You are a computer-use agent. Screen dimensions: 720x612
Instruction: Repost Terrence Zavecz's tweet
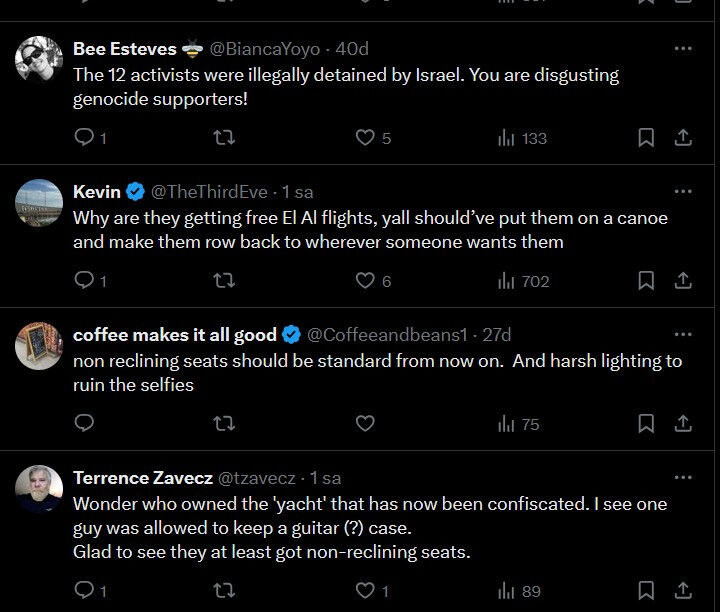(225, 591)
